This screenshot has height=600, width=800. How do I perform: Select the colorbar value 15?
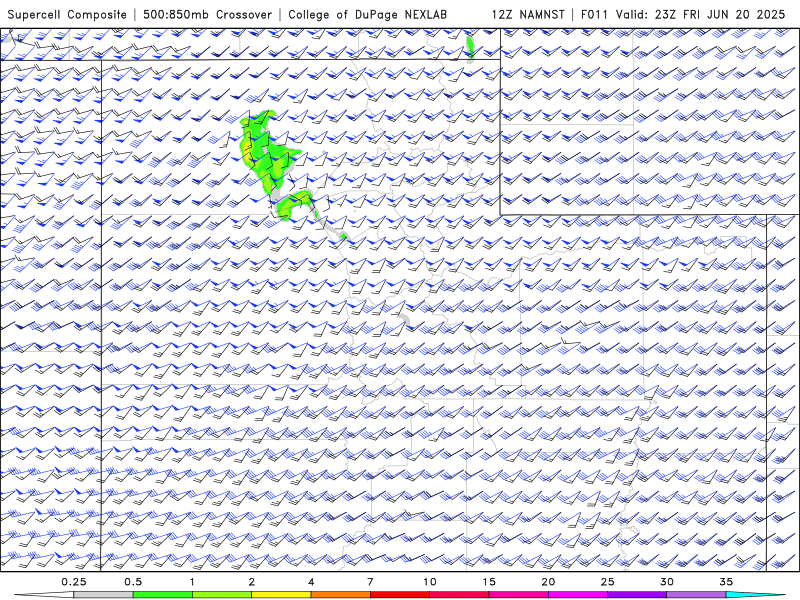[489, 582]
